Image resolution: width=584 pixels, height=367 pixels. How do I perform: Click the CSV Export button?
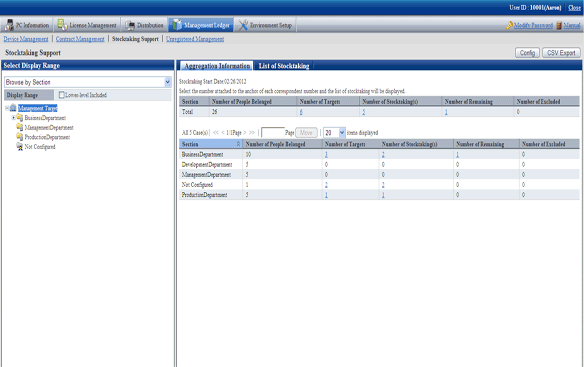(561, 53)
